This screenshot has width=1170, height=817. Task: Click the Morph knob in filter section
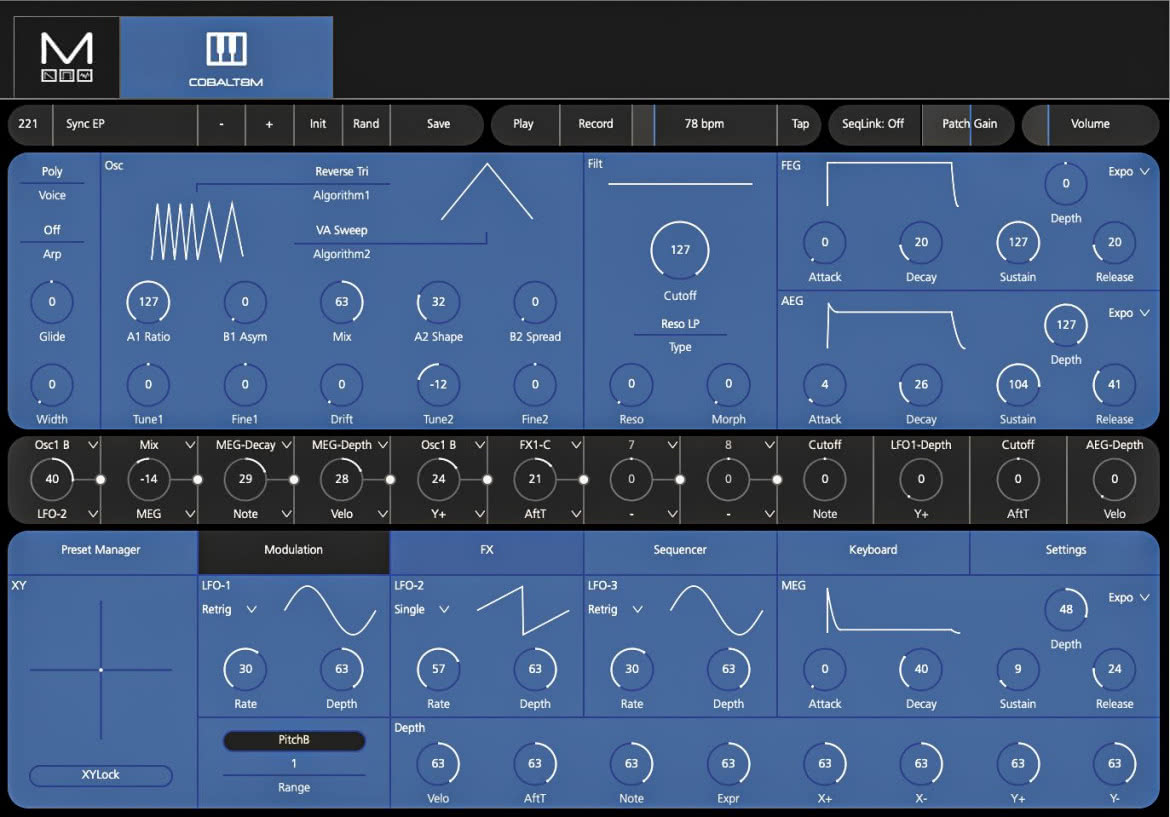click(728, 384)
